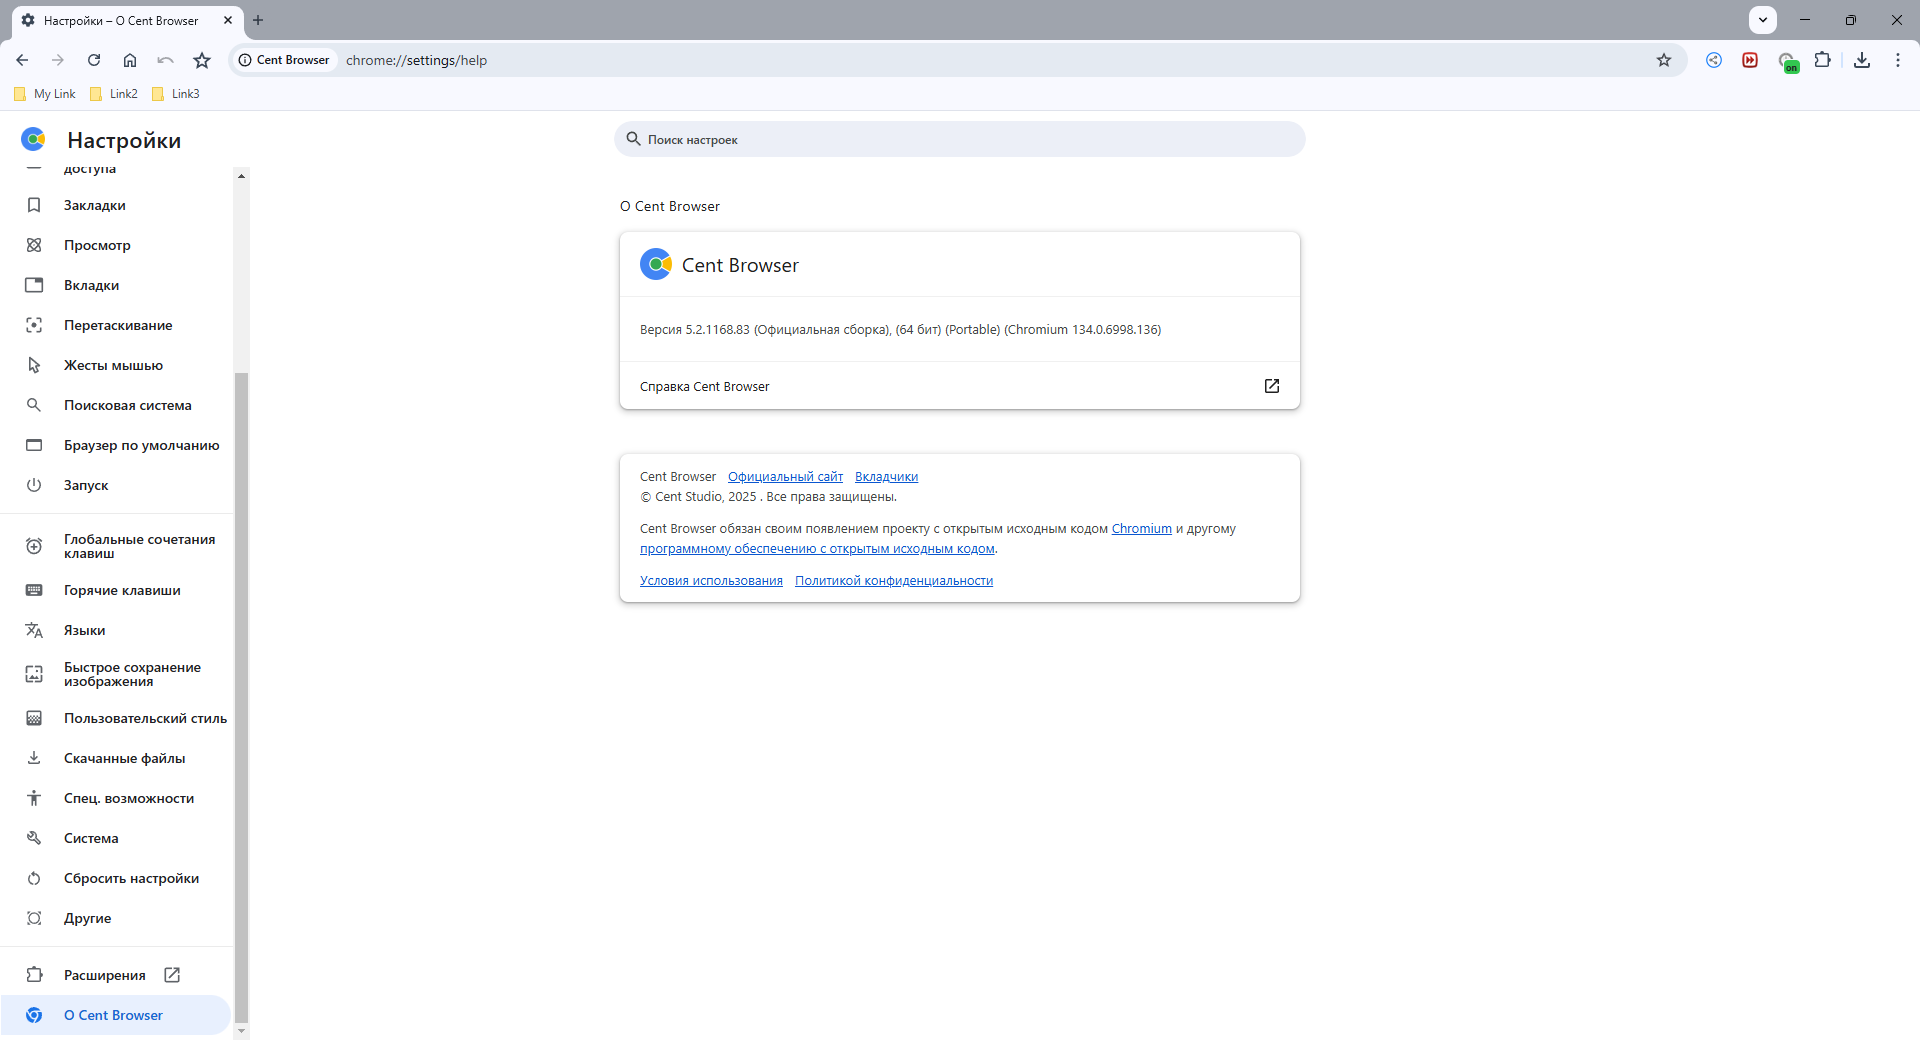The height and width of the screenshot is (1040, 1920).
Task: Click the bookmark star beside the home button
Action: 202,60
